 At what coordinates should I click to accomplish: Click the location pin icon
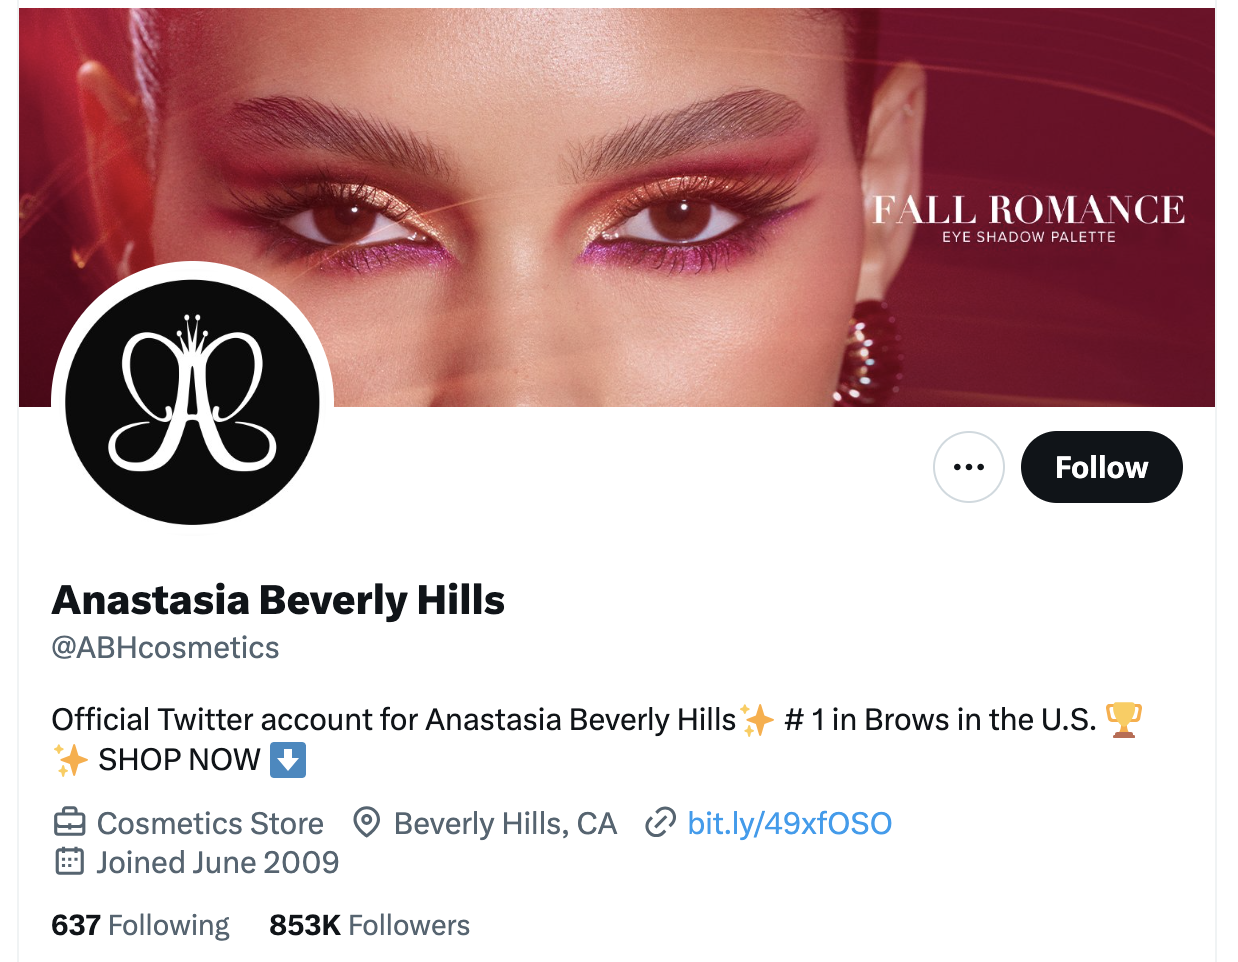pyautogui.click(x=367, y=823)
